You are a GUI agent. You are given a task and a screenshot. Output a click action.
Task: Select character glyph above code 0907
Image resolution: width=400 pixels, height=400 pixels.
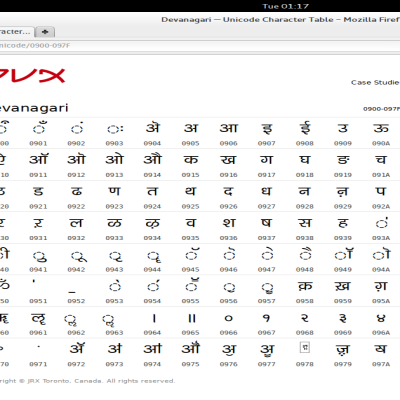(267, 128)
